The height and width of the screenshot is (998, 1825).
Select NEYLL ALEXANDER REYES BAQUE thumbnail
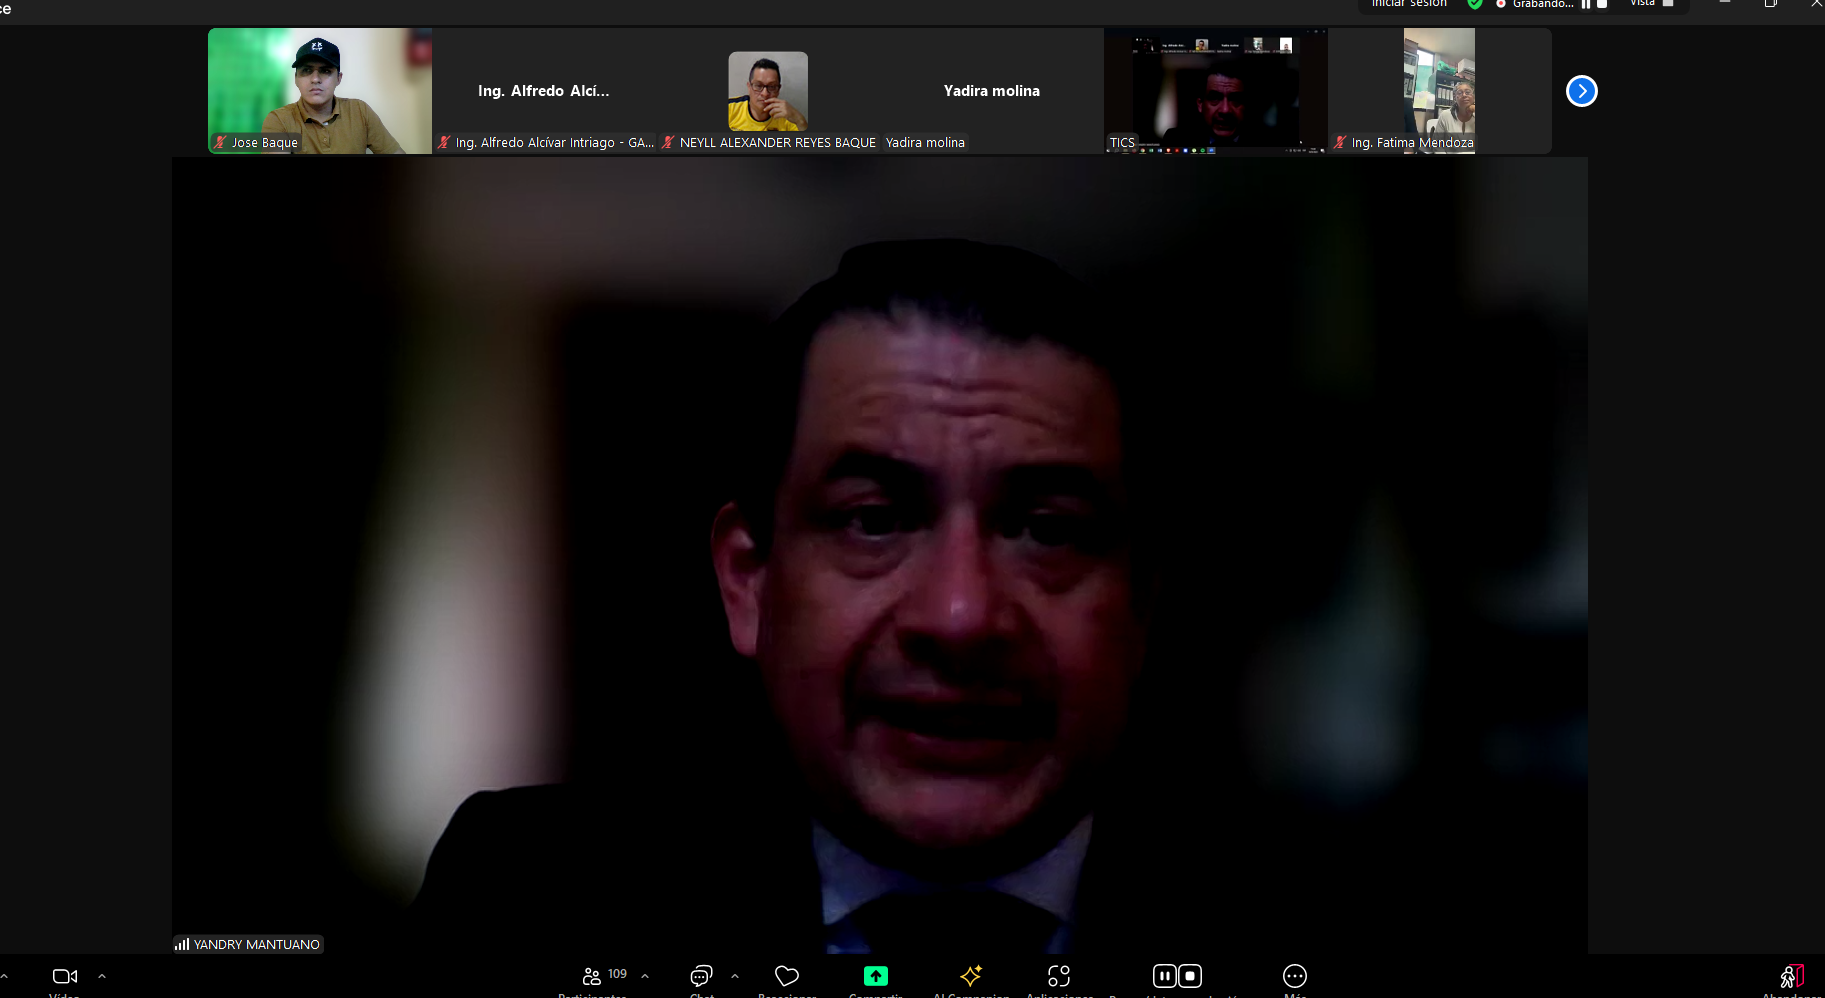click(x=768, y=91)
